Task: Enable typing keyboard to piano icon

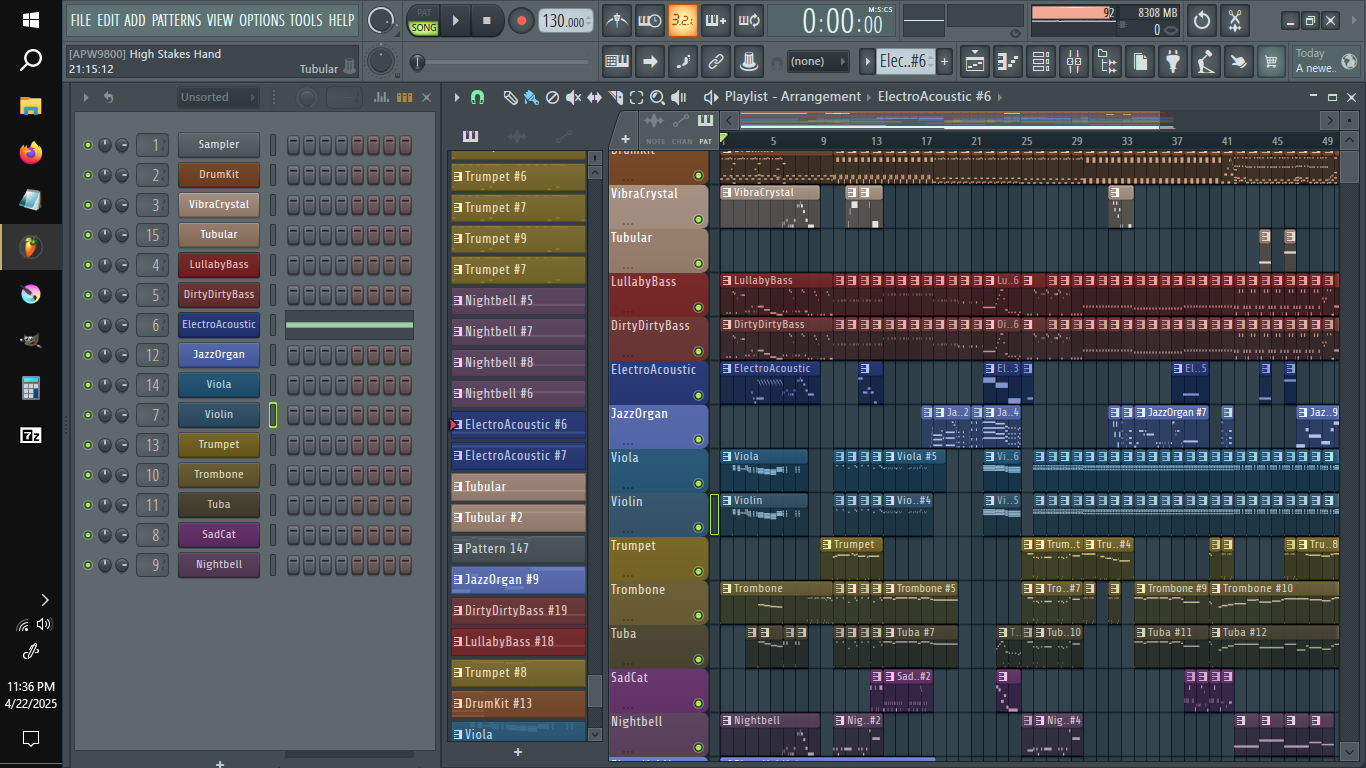Action: (617, 62)
